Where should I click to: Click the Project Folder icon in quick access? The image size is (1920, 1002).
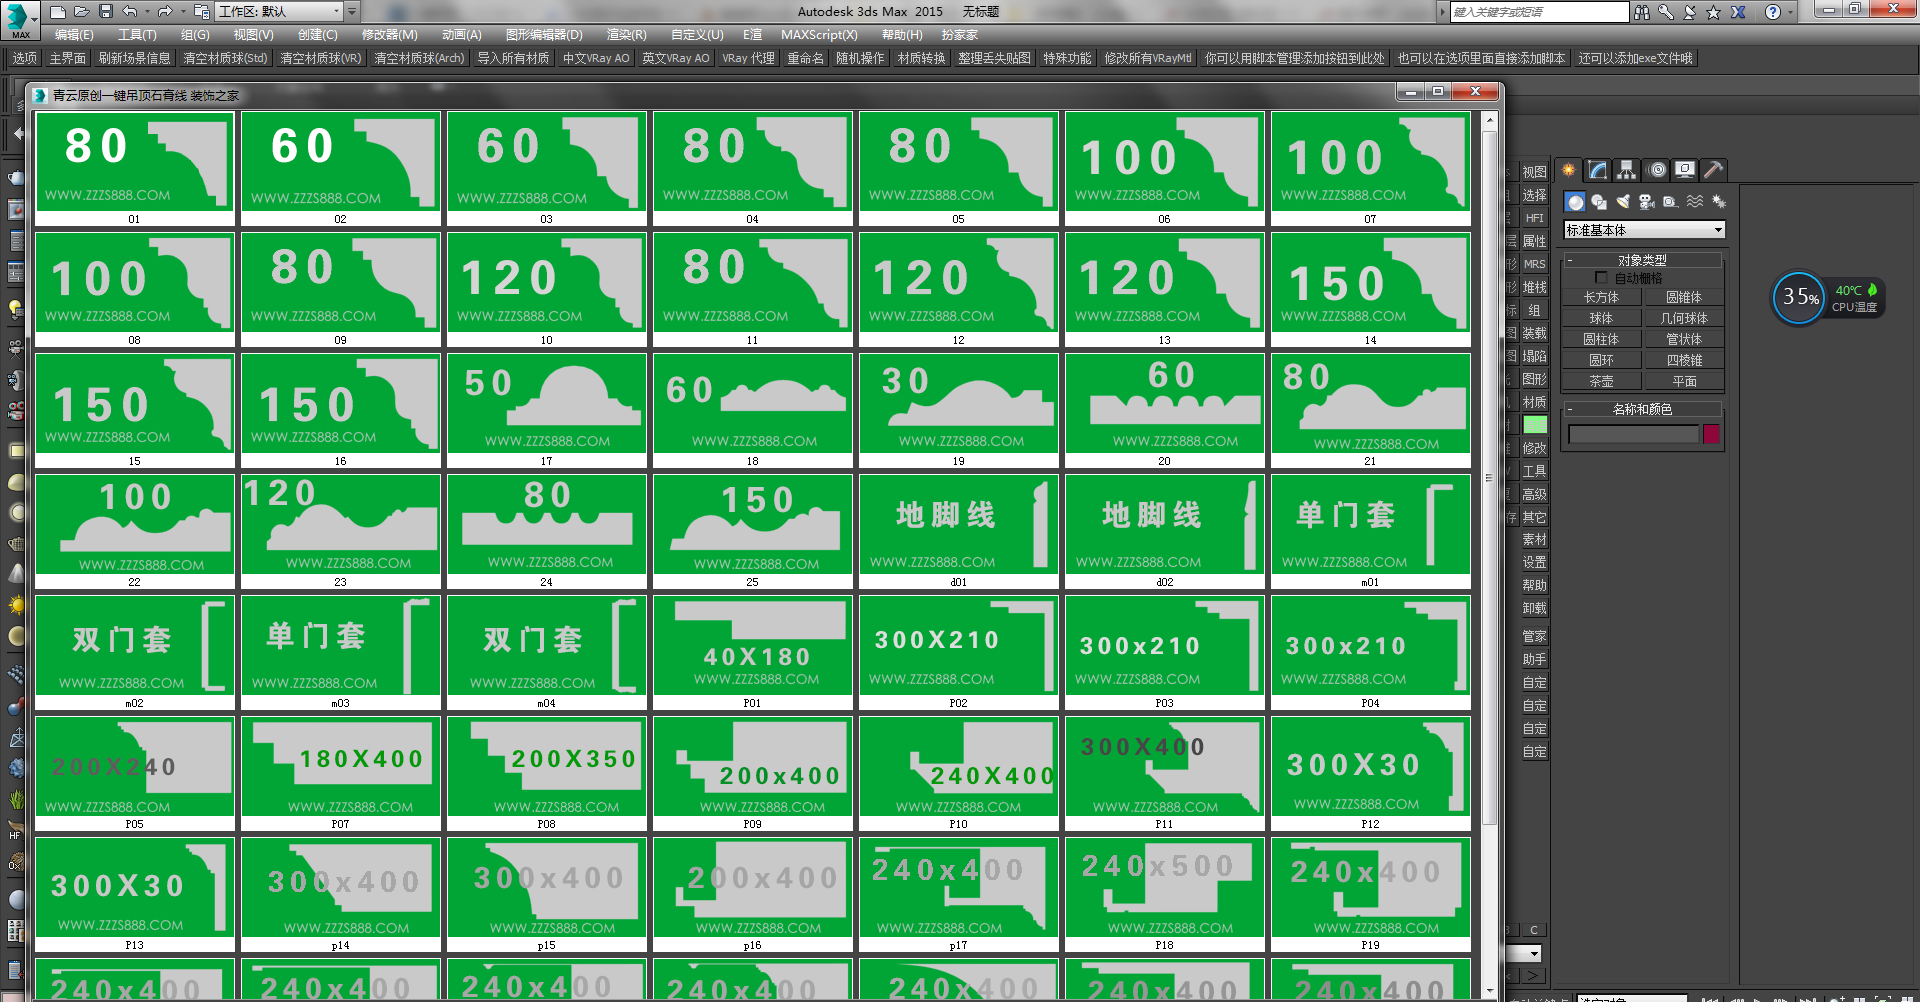pos(201,12)
